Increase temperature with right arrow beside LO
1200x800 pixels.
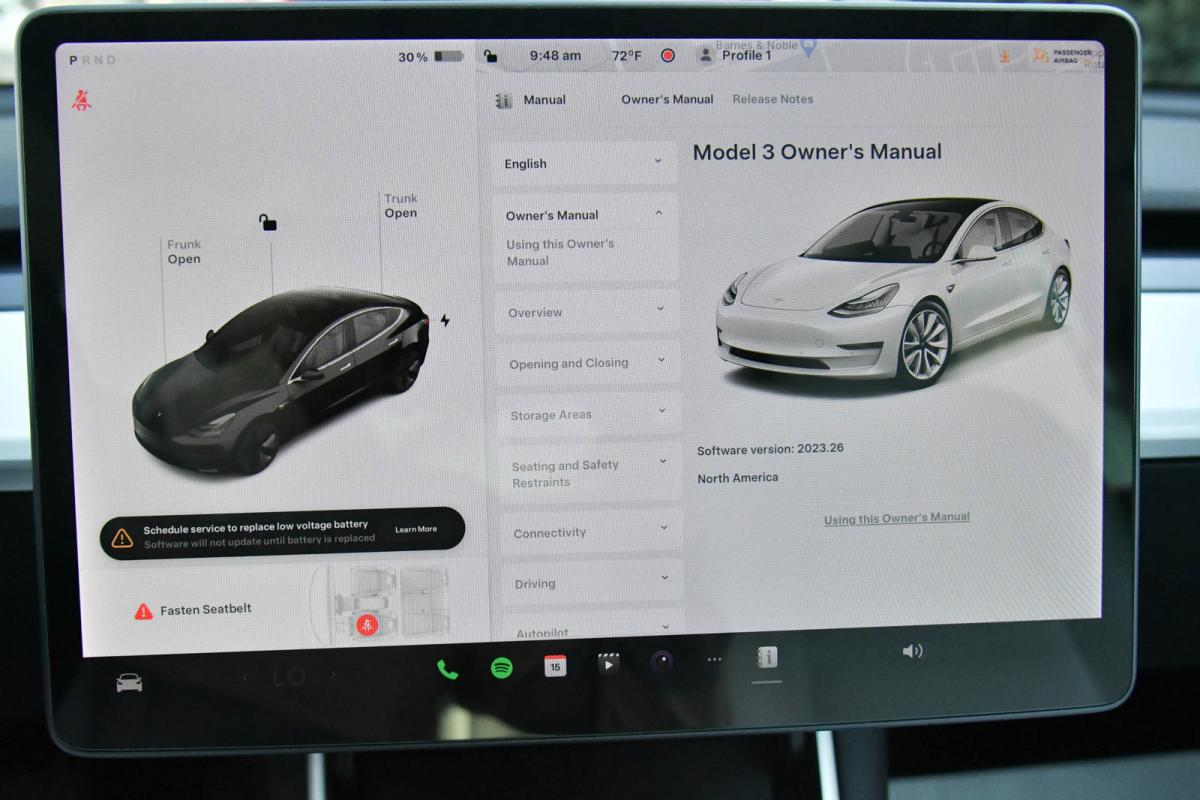pyautogui.click(x=334, y=676)
